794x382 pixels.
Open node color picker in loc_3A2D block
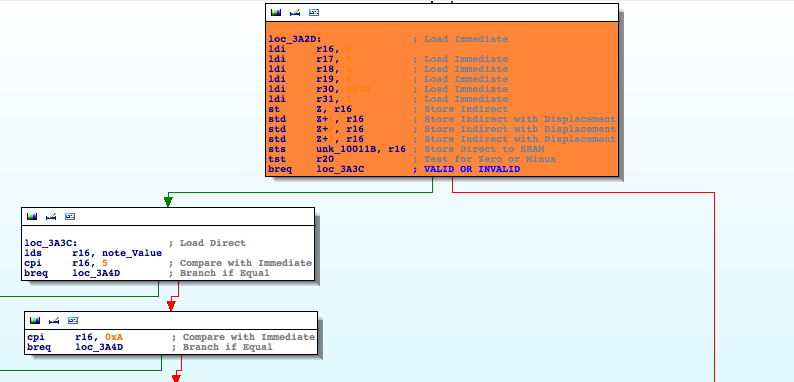276,13
